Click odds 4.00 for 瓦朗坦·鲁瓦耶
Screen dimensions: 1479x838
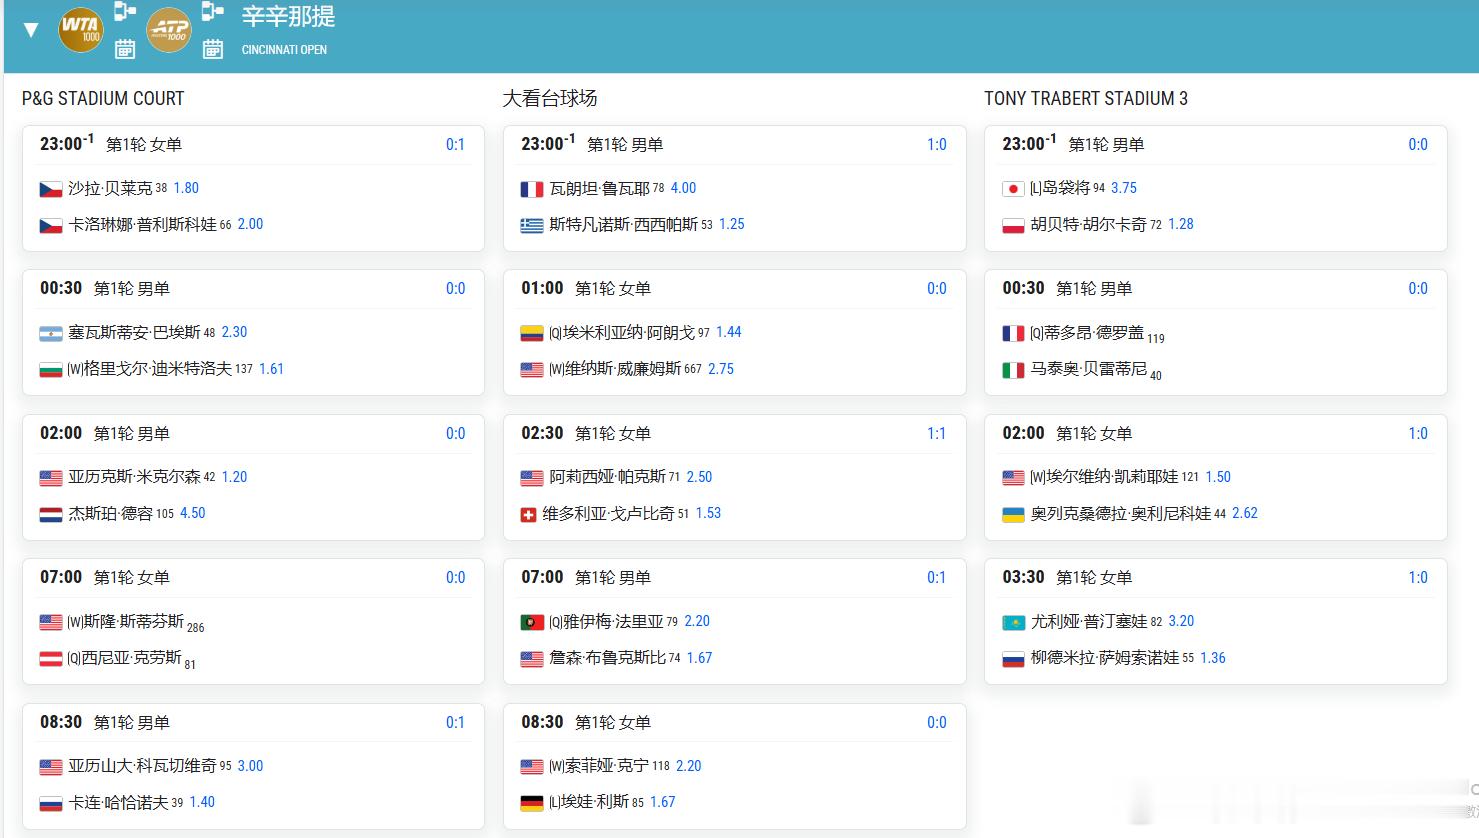(x=683, y=188)
